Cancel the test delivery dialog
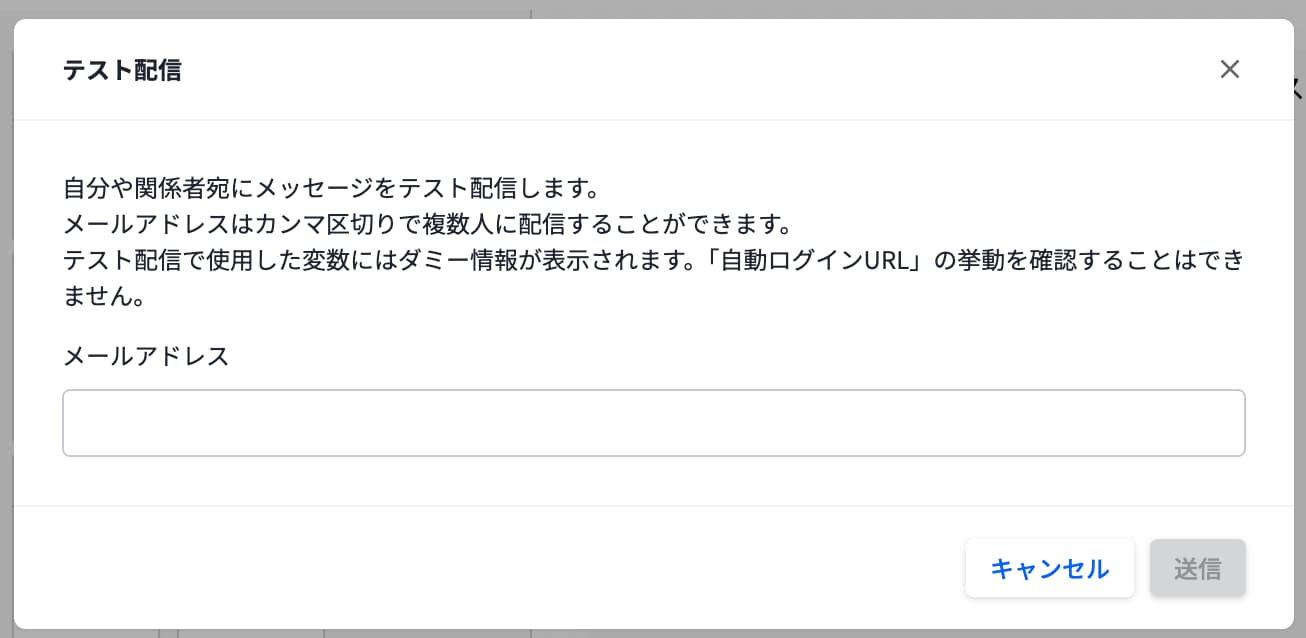Image resolution: width=1306 pixels, height=638 pixels. (x=1049, y=568)
